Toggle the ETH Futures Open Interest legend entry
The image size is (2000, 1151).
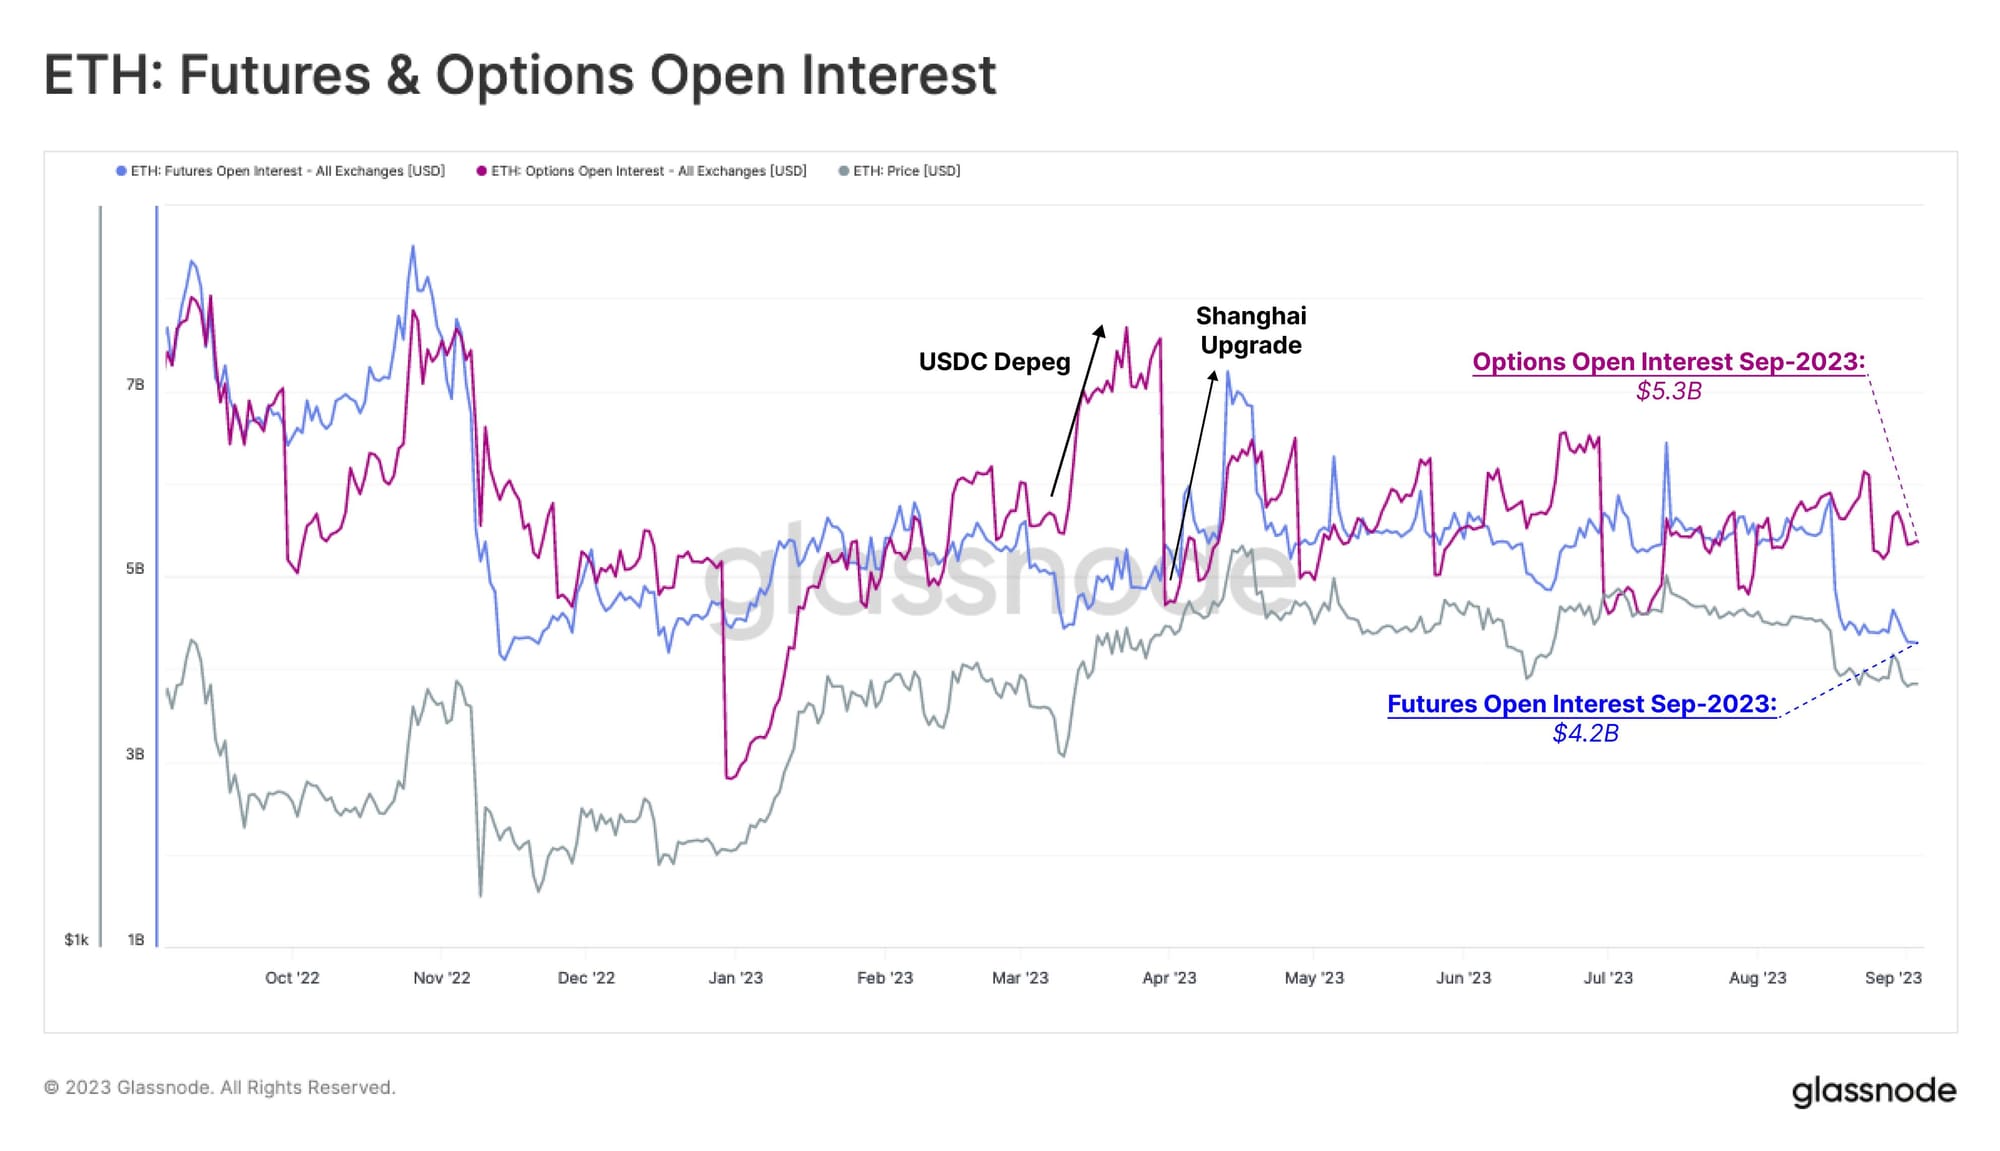tap(281, 171)
